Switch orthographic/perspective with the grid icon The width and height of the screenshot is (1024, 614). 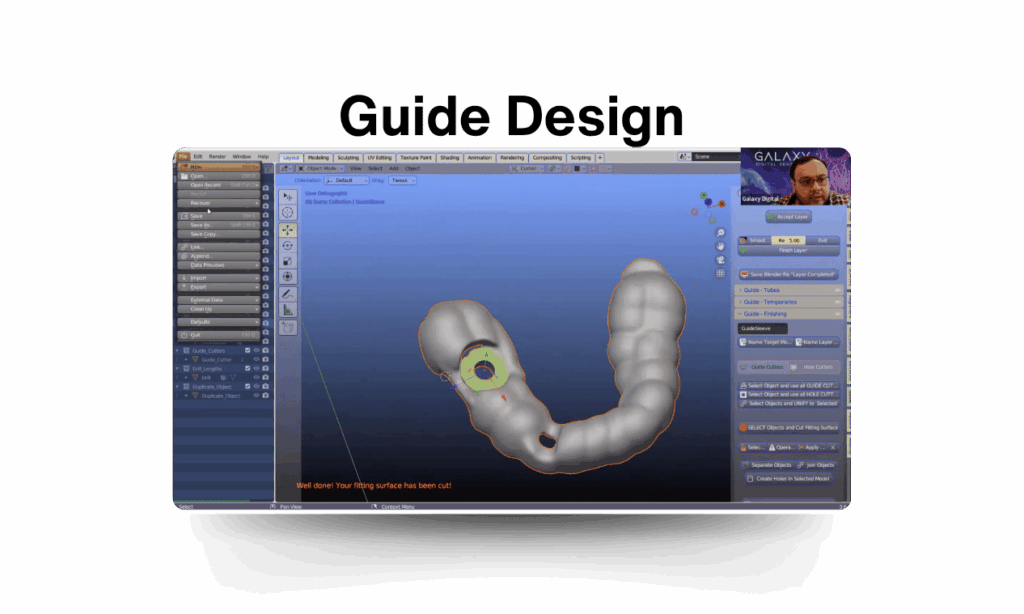point(720,273)
